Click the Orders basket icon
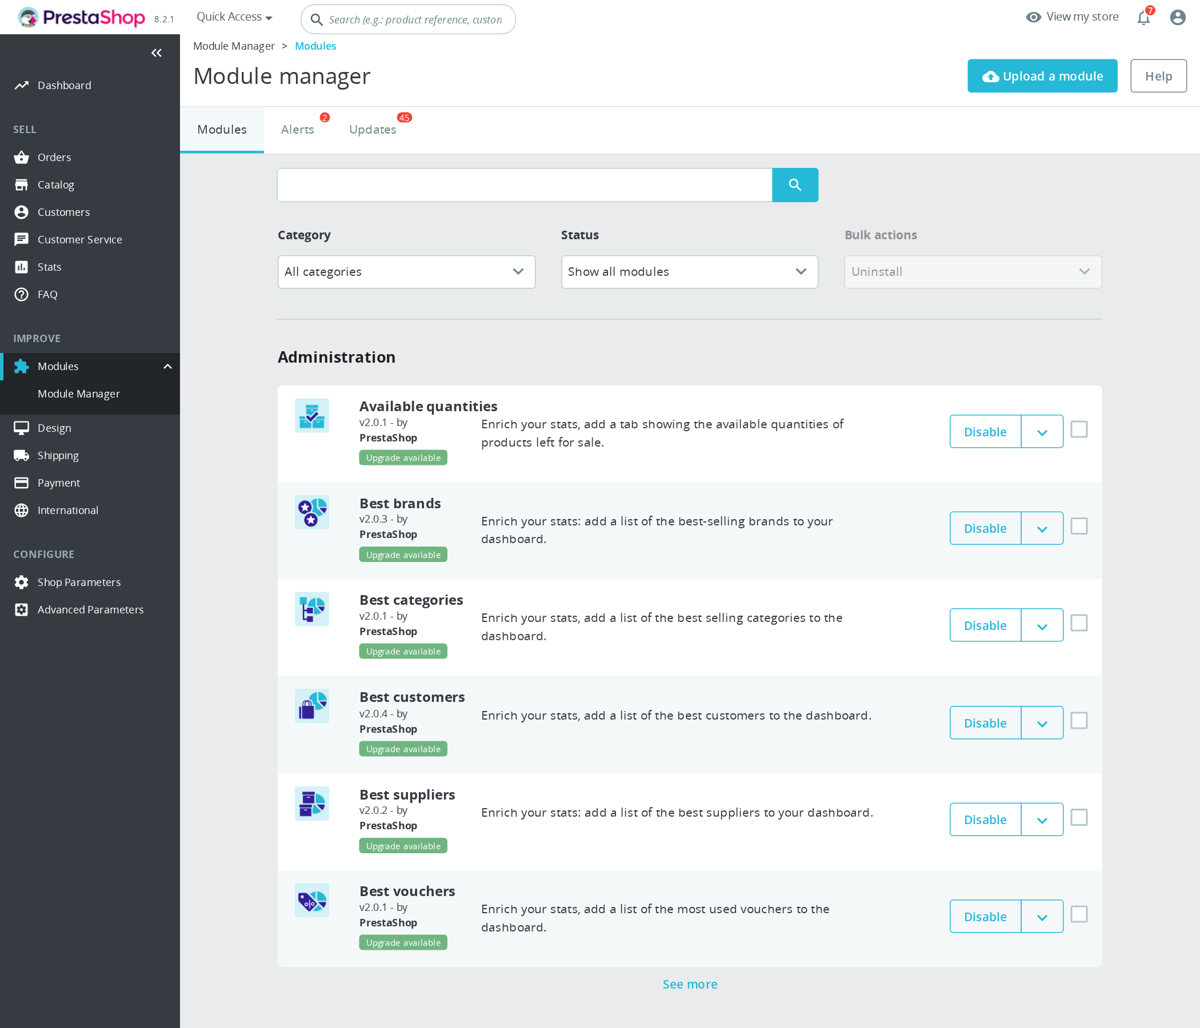Viewport: 1200px width, 1028px height. 21,157
